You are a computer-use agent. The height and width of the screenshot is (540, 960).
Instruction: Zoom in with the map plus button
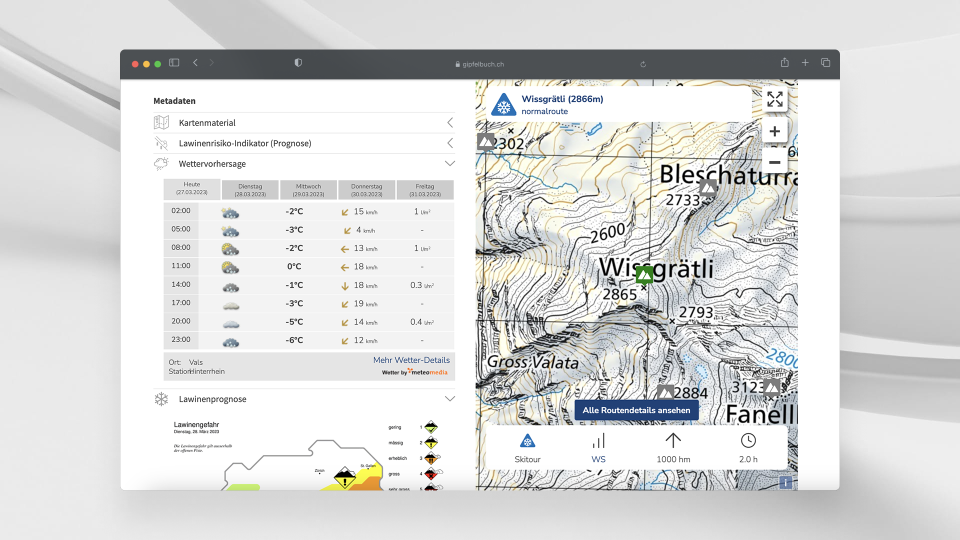[775, 131]
